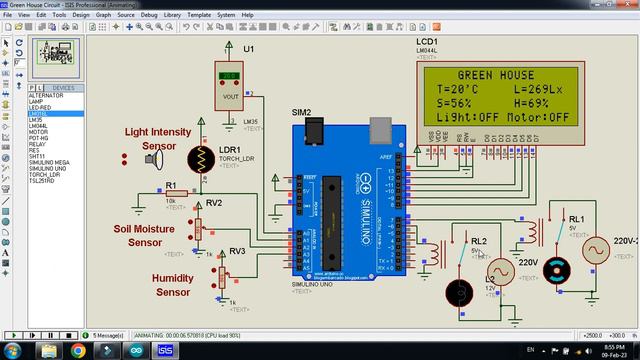The height and width of the screenshot is (360, 640).
Task: Open the Library menu
Action: (172, 15)
